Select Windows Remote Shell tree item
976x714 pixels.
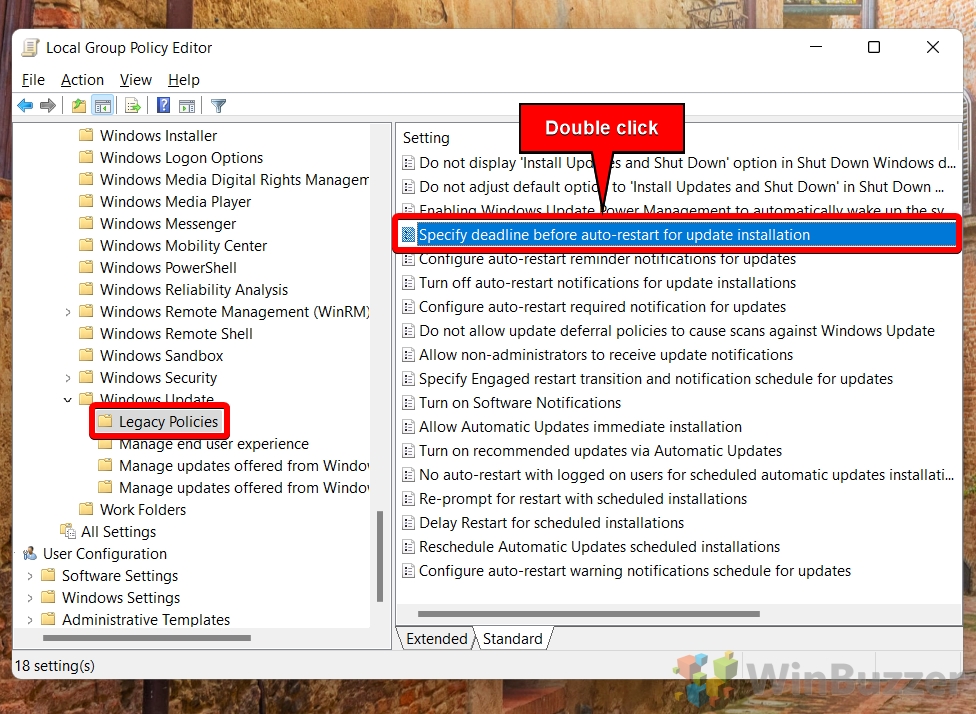[176, 334]
